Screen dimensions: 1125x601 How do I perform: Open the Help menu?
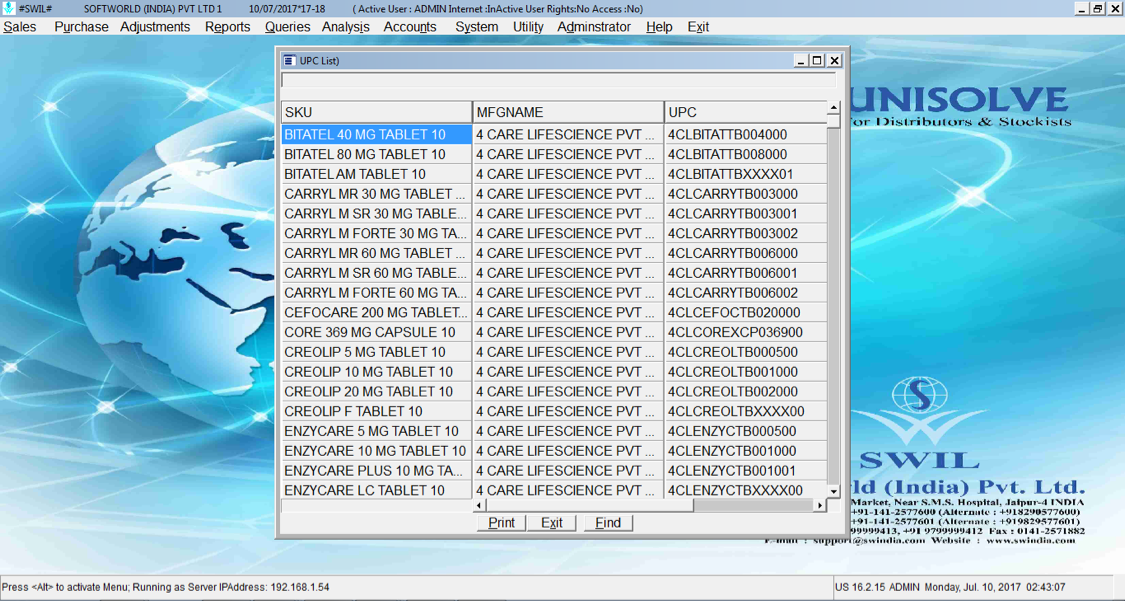pos(659,27)
